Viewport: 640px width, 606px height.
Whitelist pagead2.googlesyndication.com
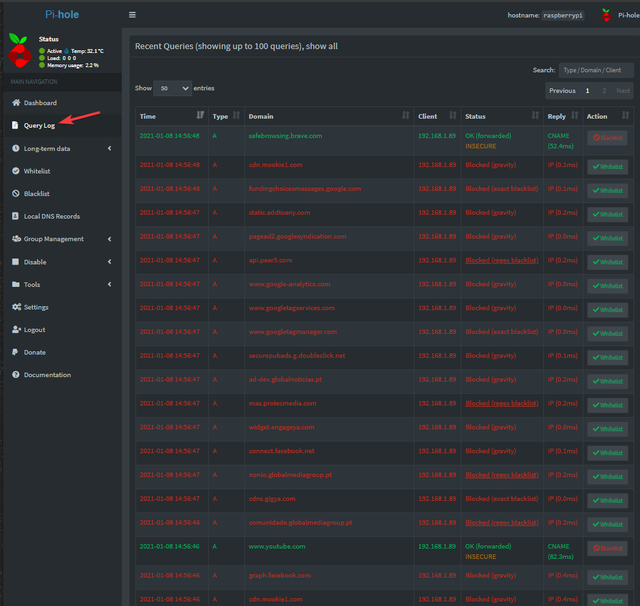point(607,238)
